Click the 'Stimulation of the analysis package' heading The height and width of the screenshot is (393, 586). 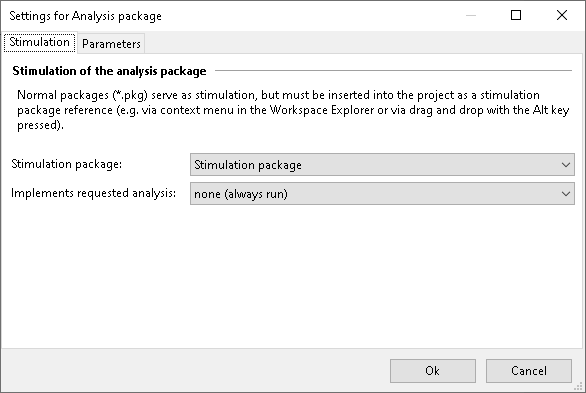(109, 71)
